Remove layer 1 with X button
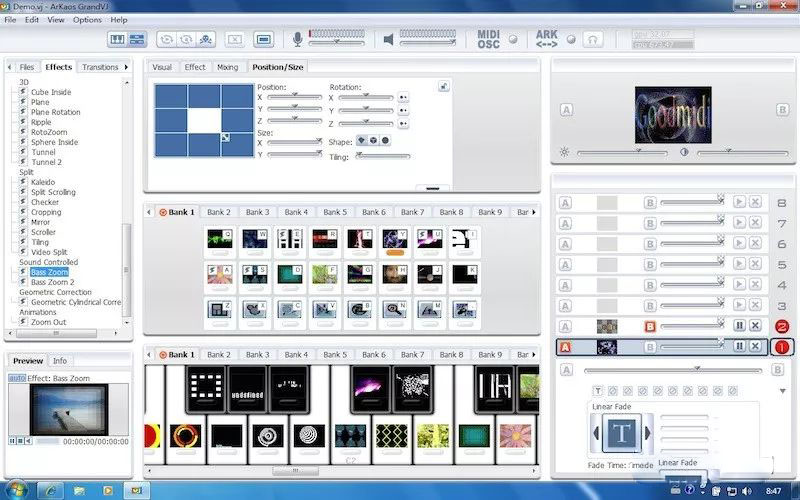Viewport: 800px width, 500px height. tap(756, 346)
